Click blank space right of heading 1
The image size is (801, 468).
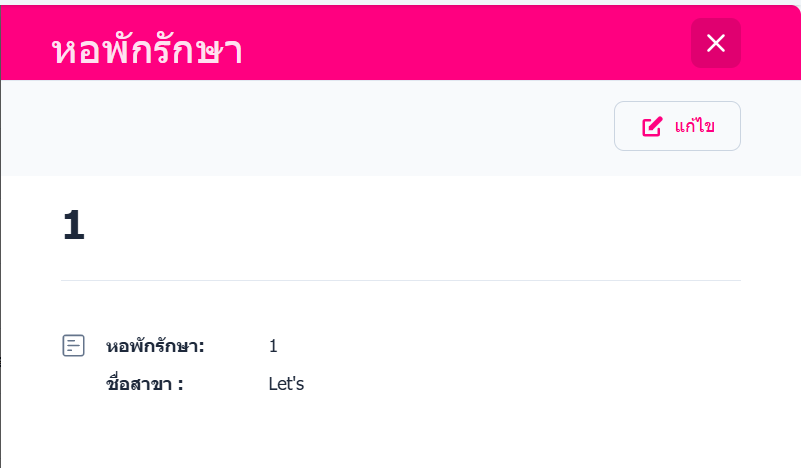pos(400,225)
